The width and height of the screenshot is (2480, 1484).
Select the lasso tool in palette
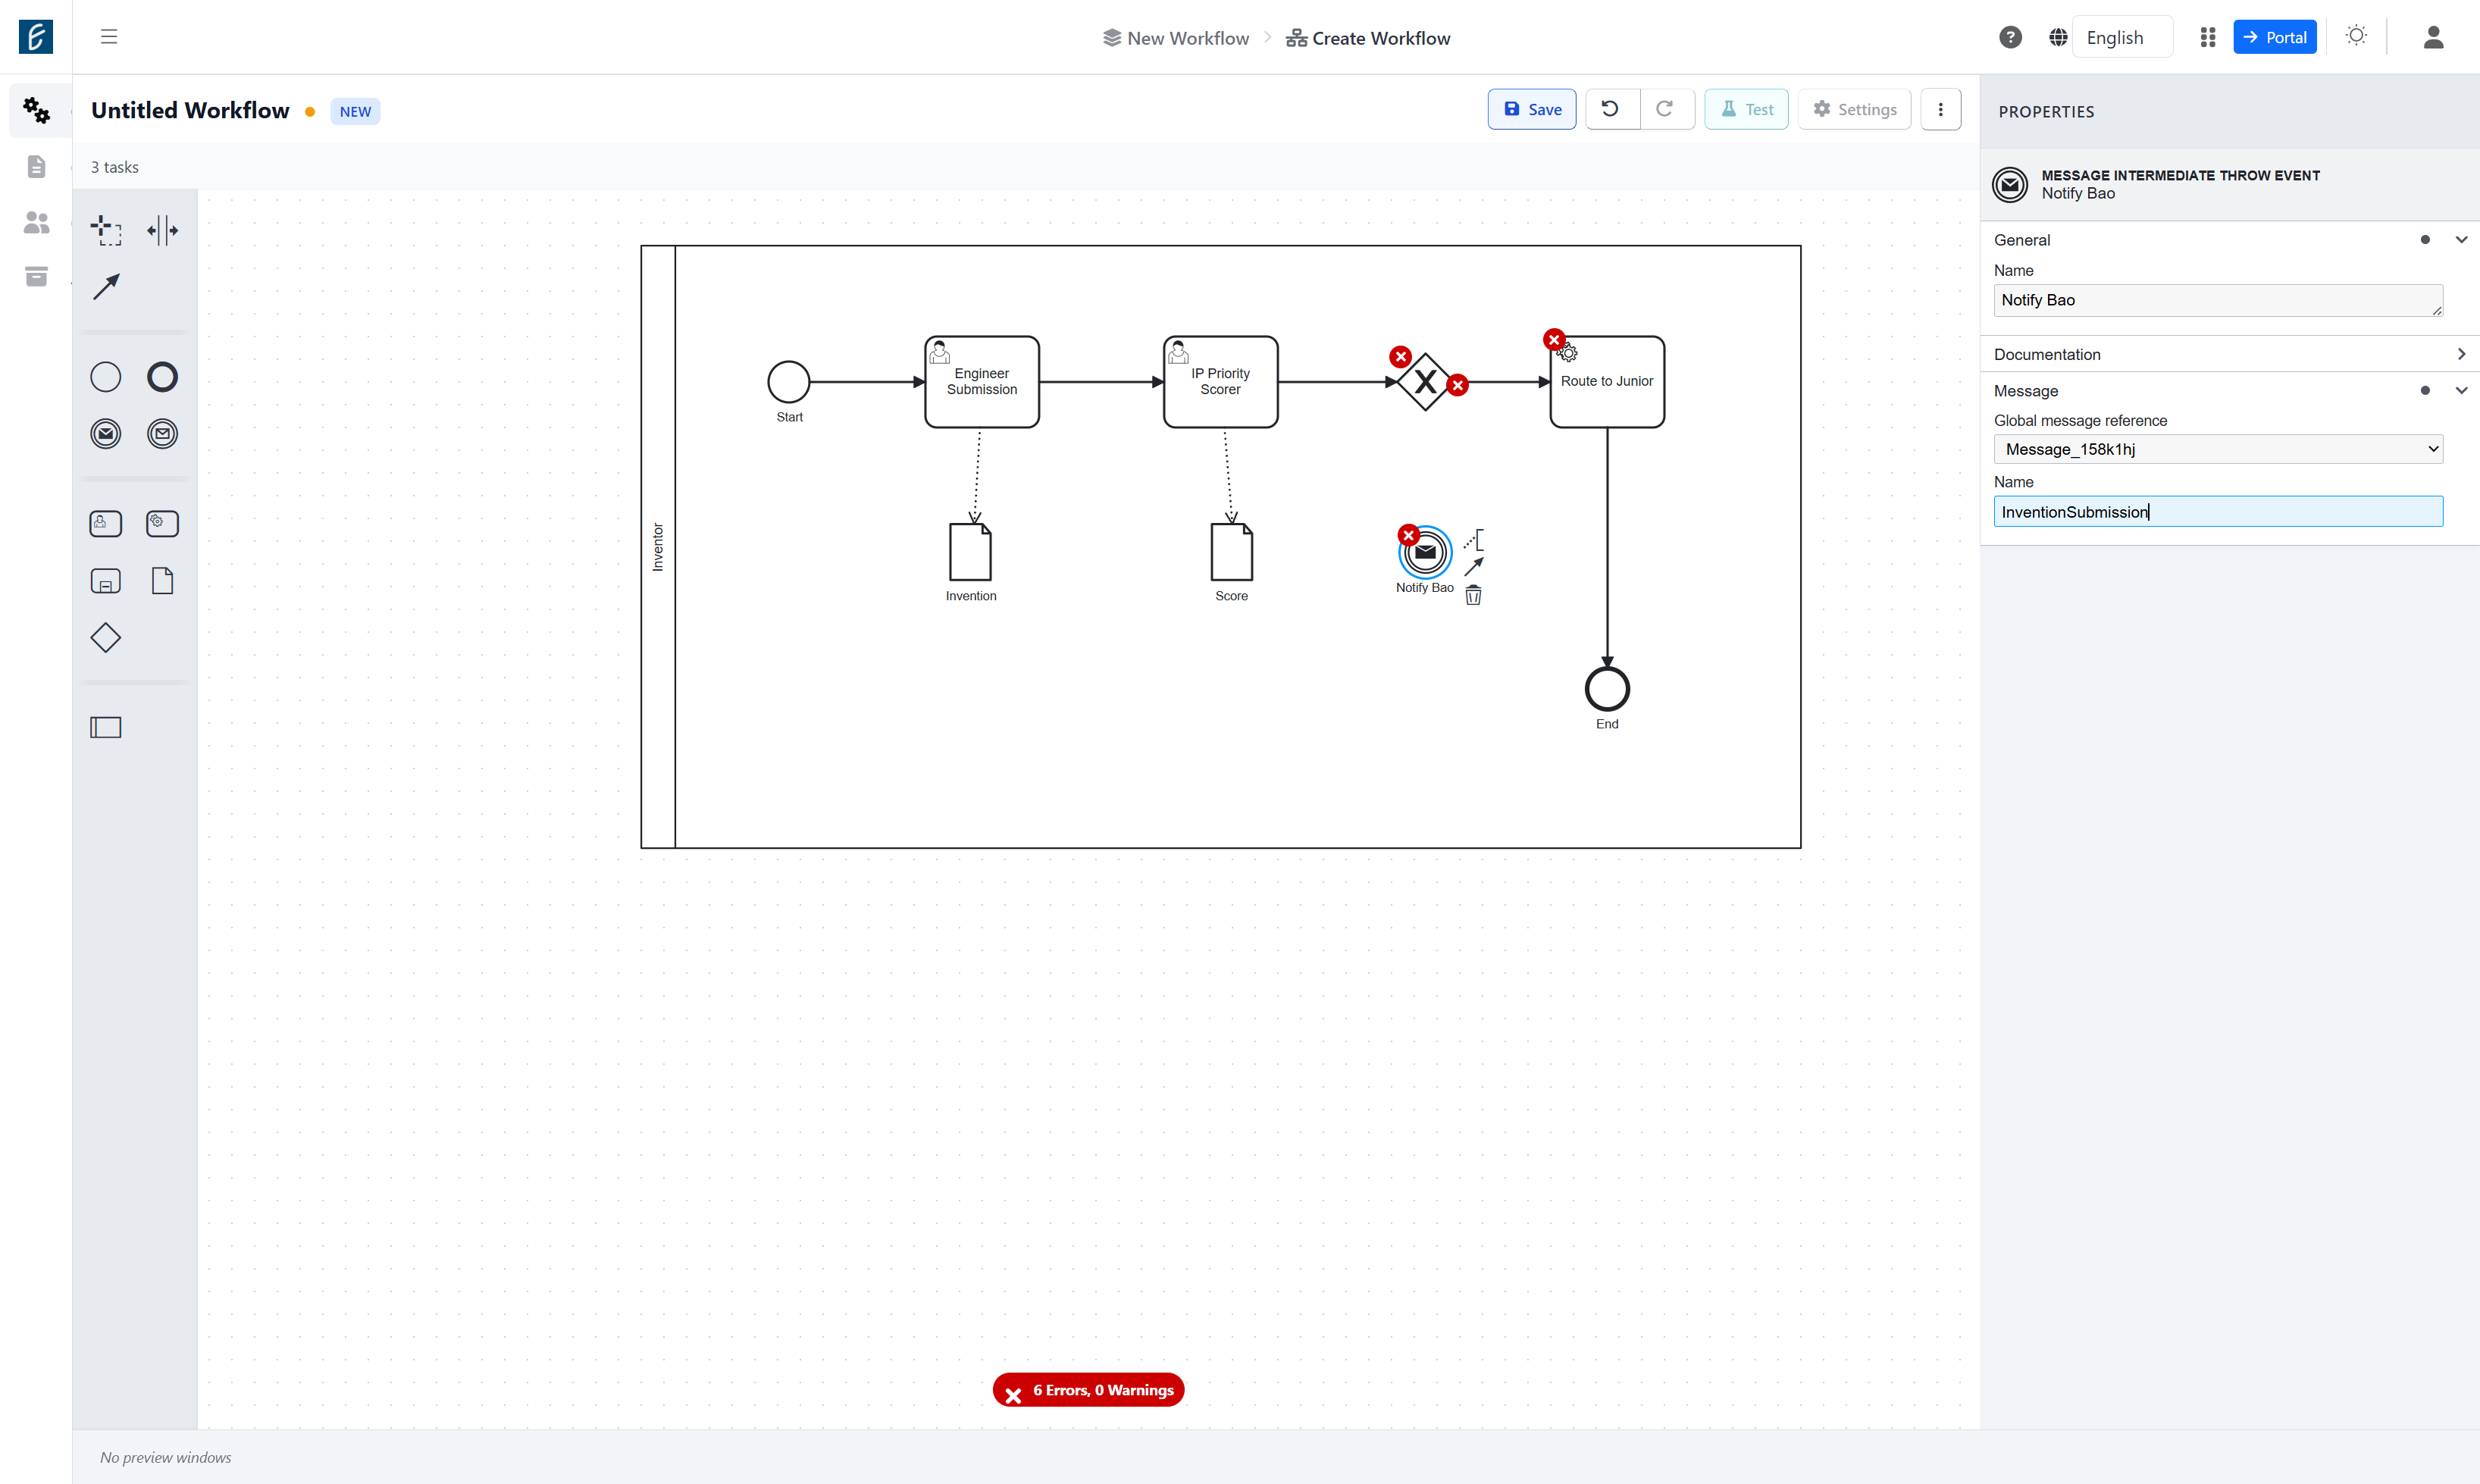(x=105, y=230)
